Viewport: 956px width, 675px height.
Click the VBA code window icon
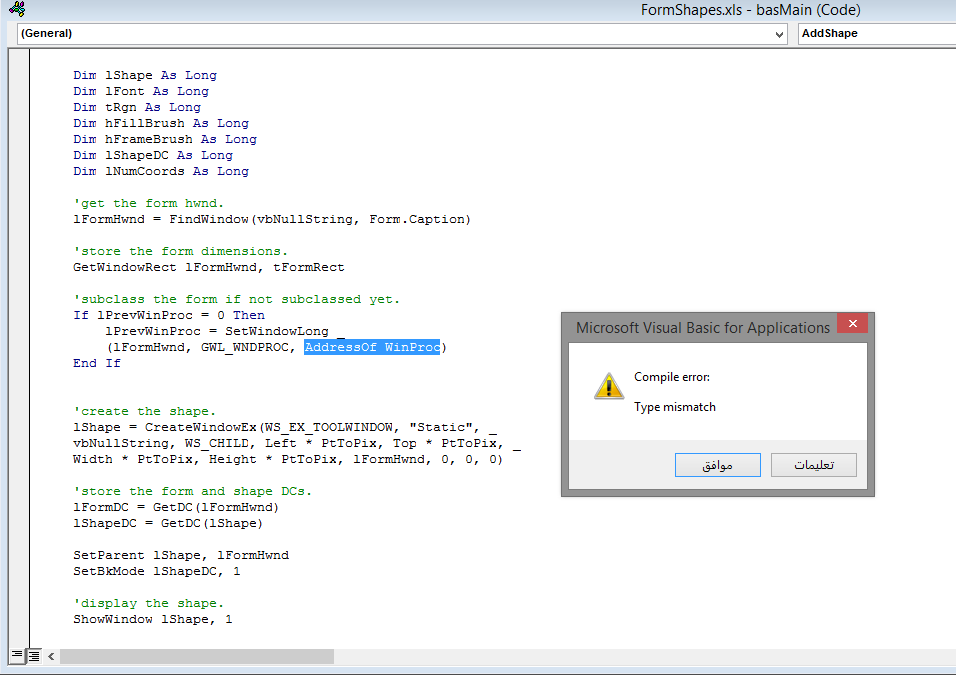click(17, 9)
